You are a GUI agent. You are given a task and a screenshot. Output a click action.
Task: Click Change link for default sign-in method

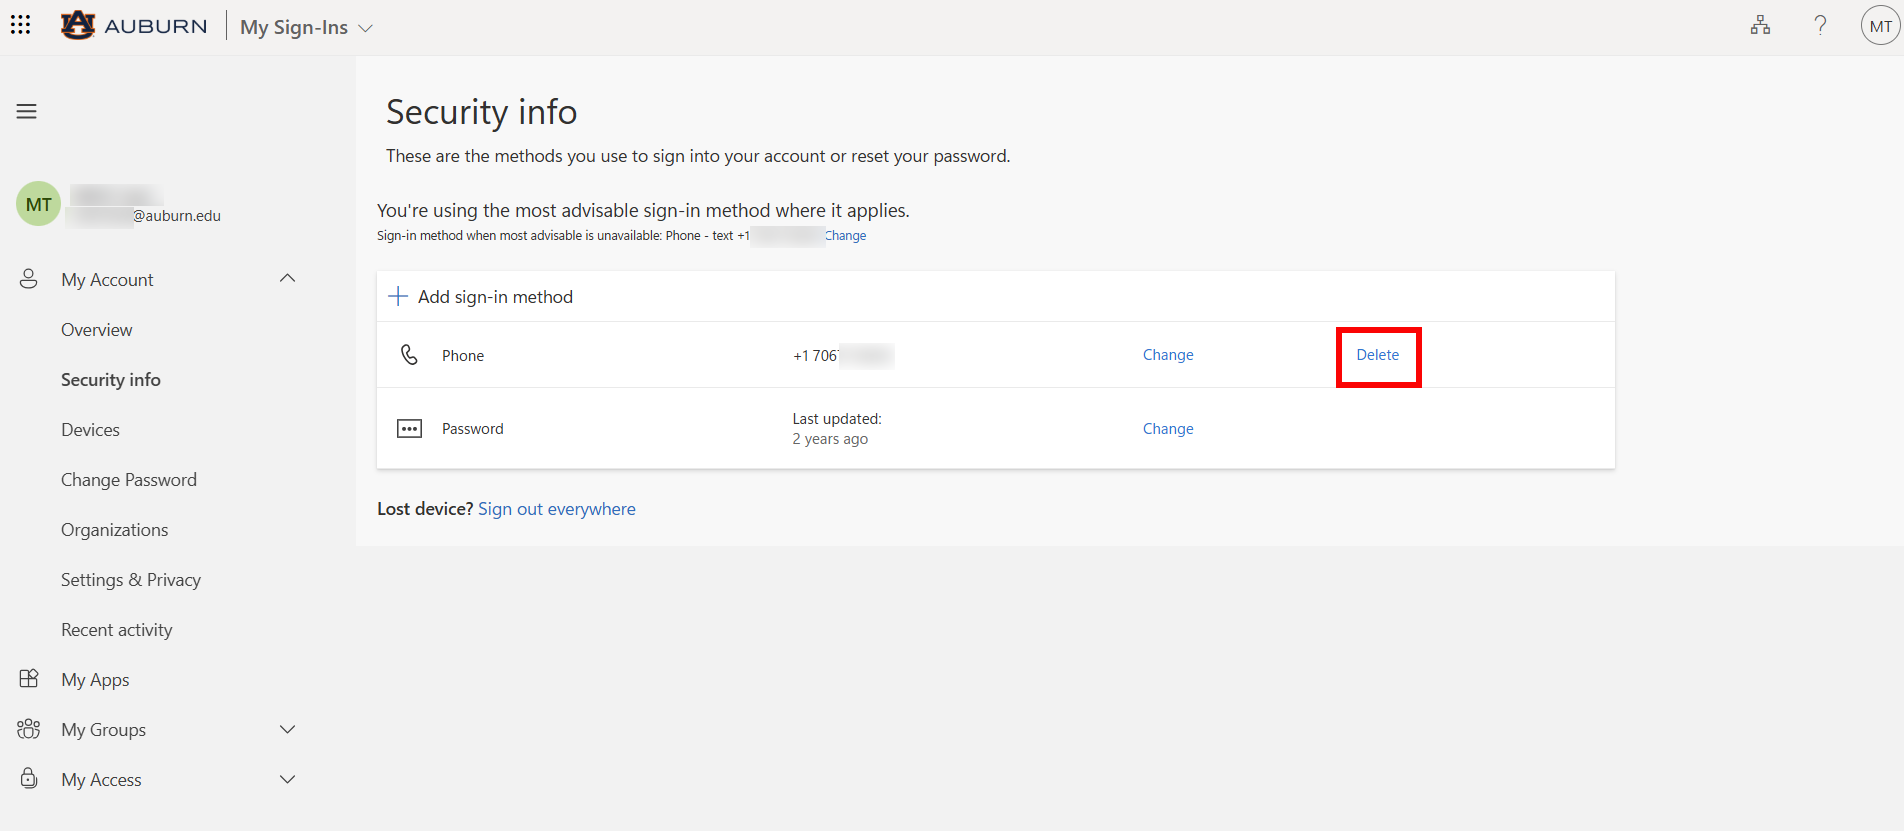click(x=846, y=236)
